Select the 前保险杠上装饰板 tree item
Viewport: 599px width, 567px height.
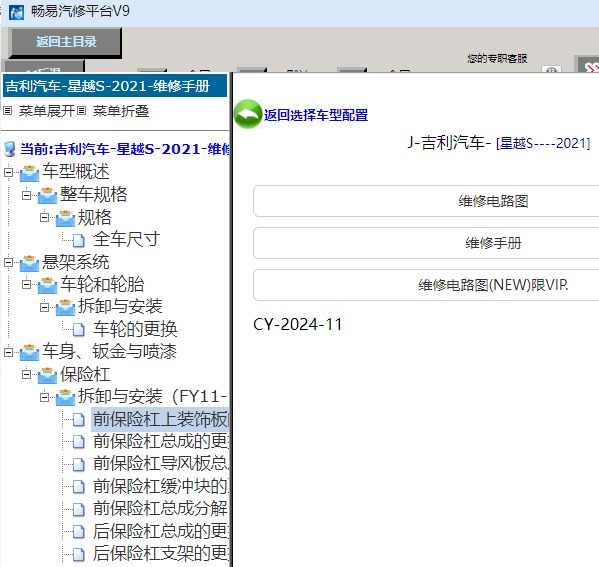tap(160, 420)
